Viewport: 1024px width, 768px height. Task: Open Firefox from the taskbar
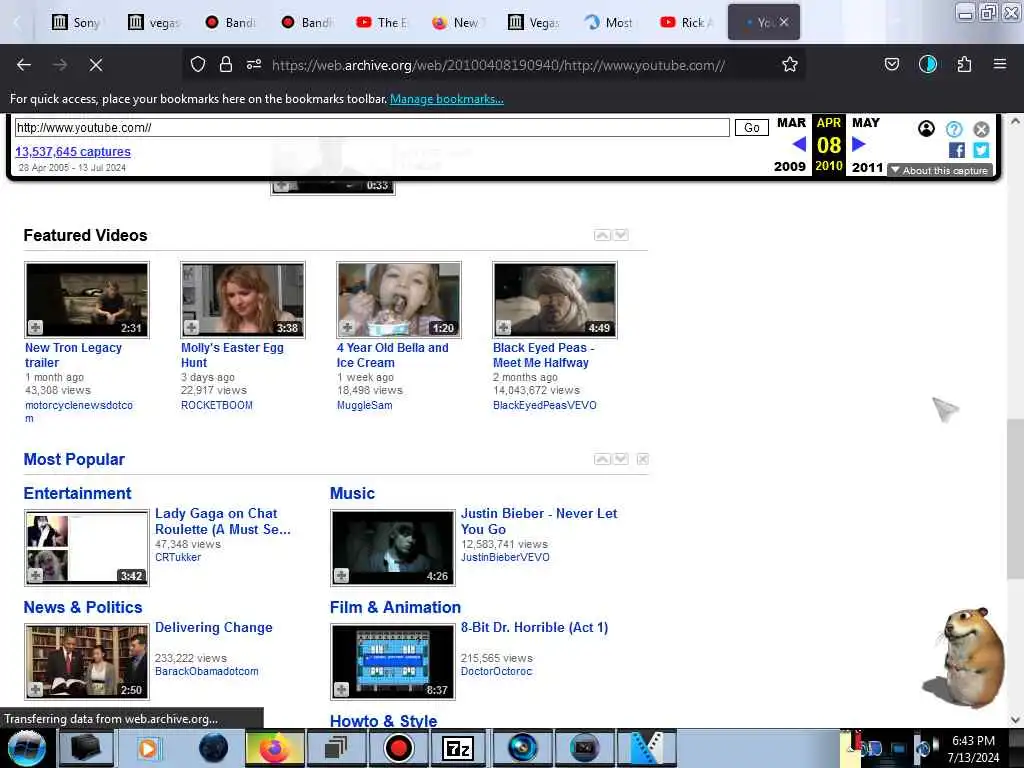click(x=274, y=748)
